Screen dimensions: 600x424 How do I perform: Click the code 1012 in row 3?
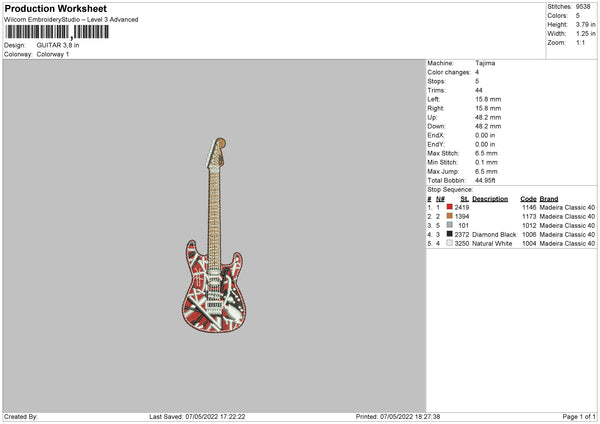529,226
